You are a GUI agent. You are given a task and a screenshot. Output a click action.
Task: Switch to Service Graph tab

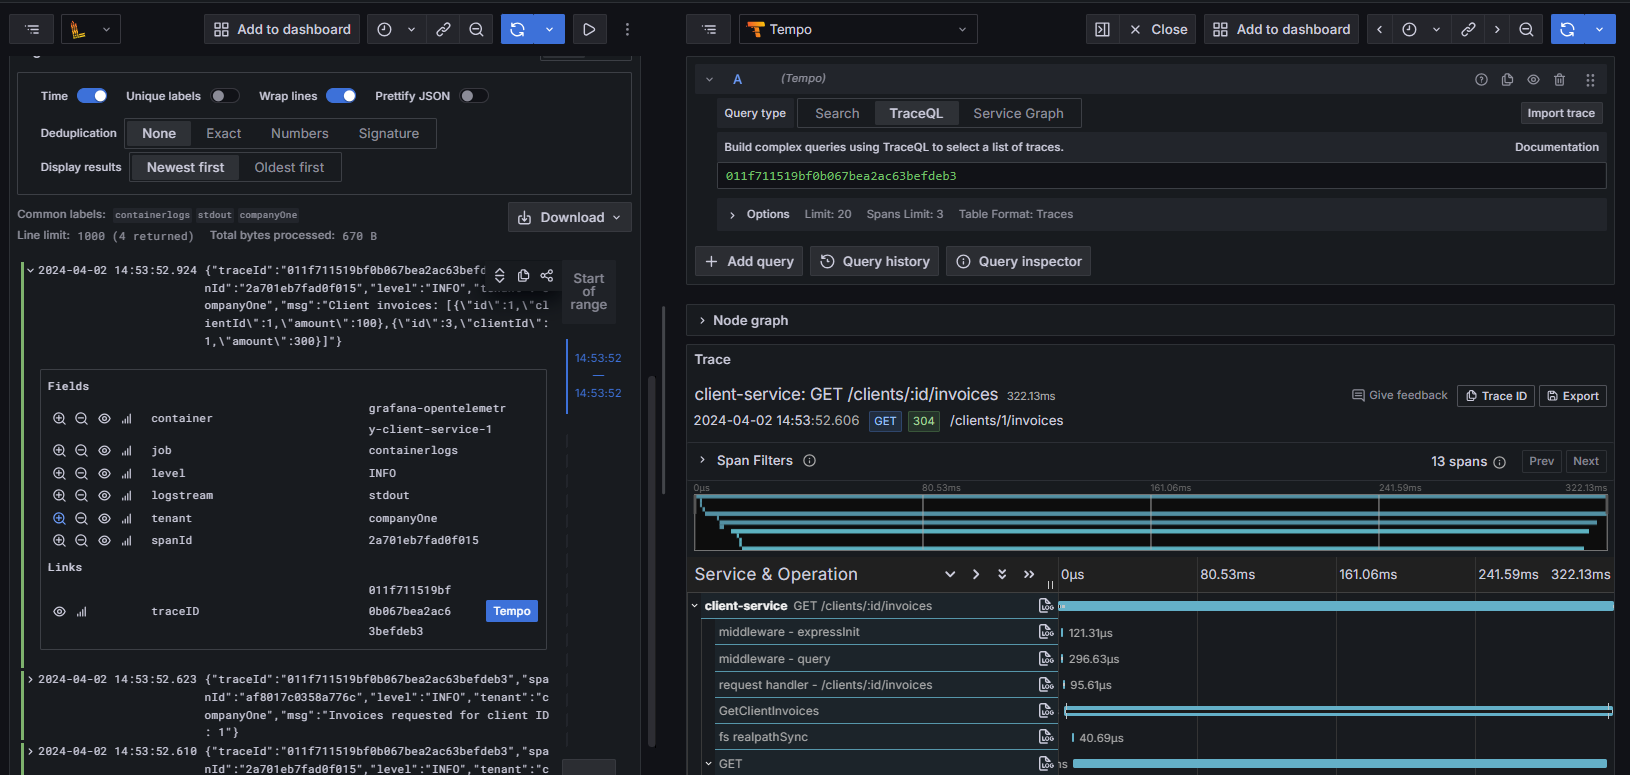click(1018, 113)
